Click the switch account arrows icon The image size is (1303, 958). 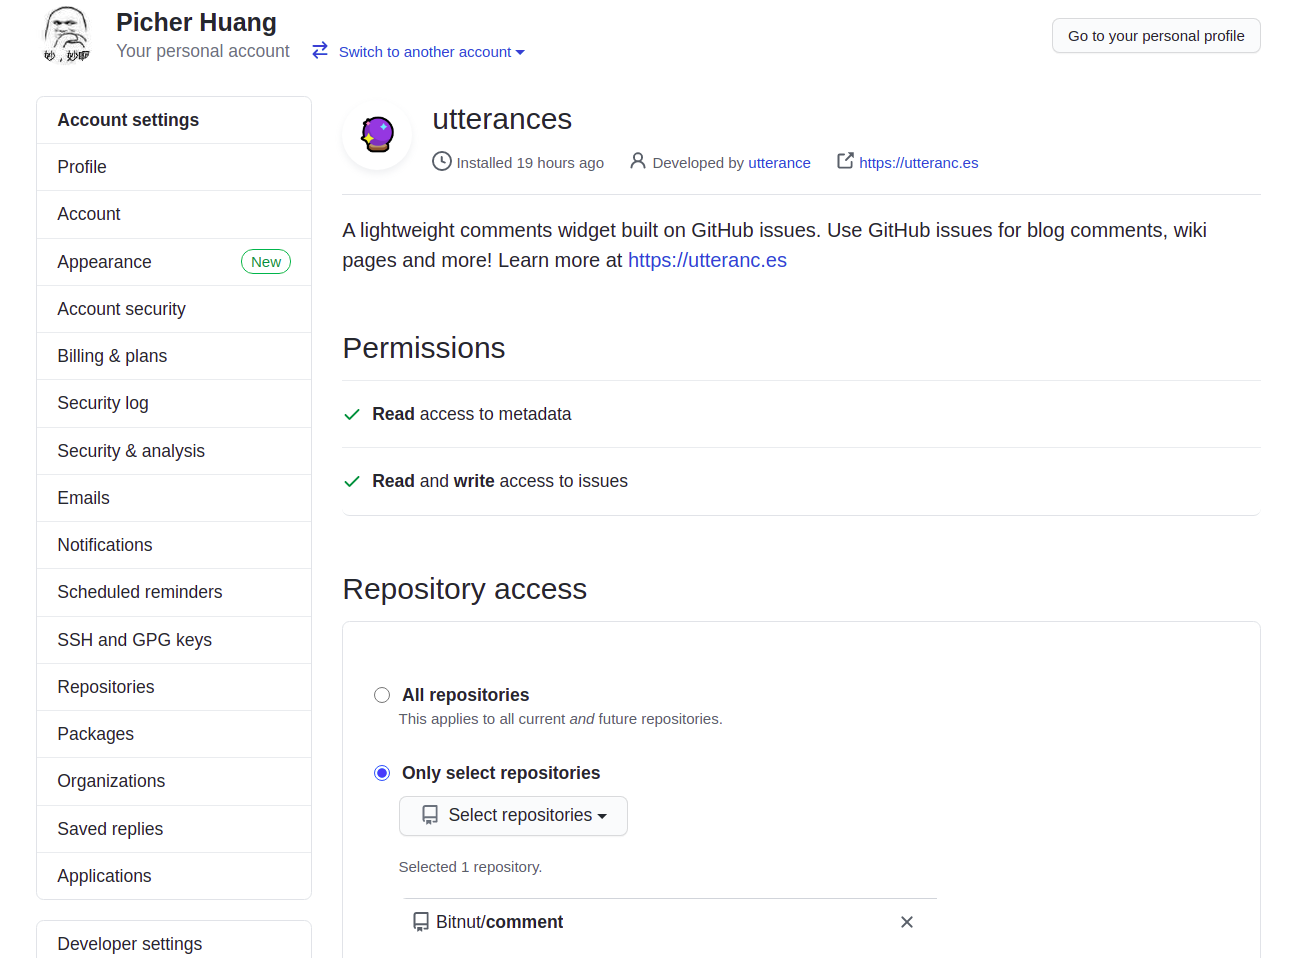320,50
